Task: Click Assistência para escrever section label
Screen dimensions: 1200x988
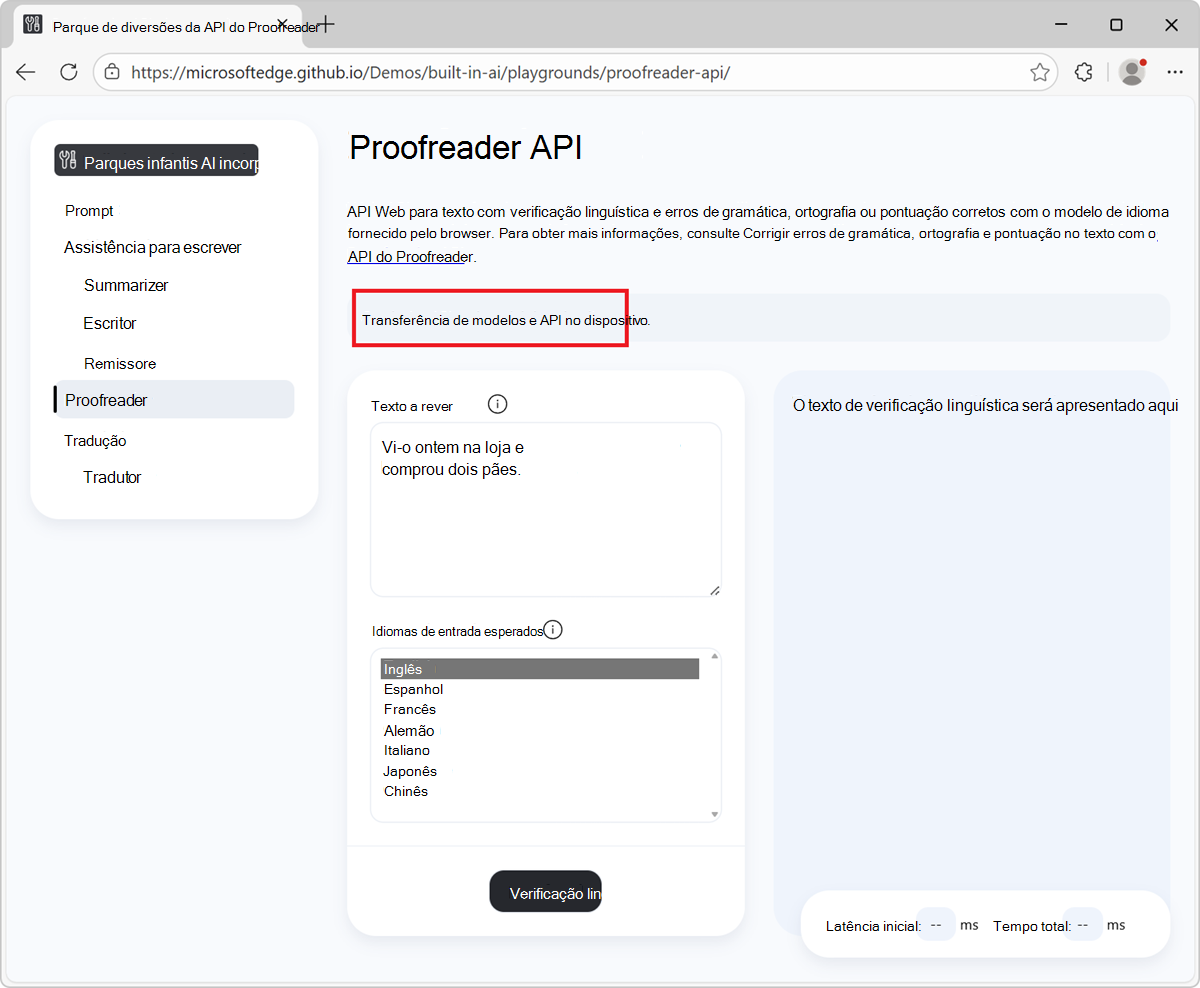Action: click(x=152, y=247)
